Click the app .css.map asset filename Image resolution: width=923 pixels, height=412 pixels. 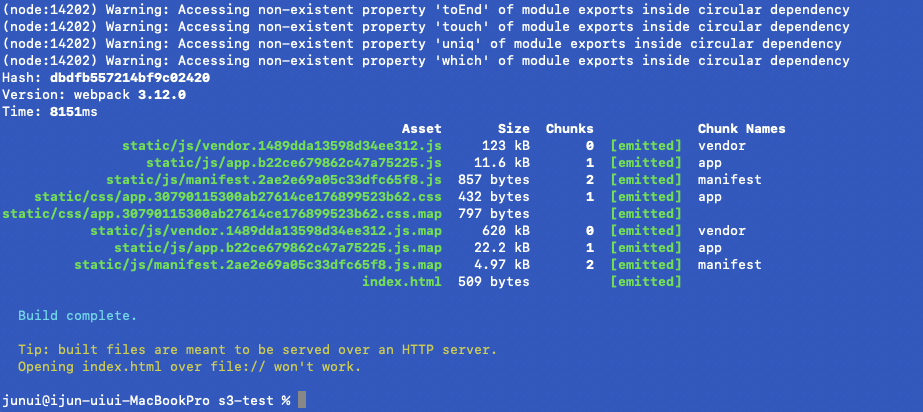coord(222,214)
